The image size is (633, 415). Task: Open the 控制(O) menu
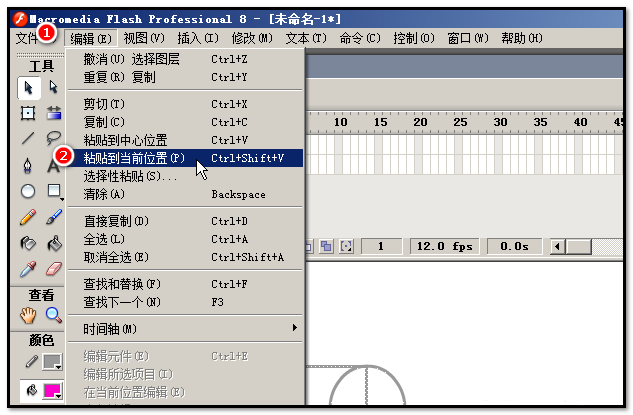click(414, 38)
